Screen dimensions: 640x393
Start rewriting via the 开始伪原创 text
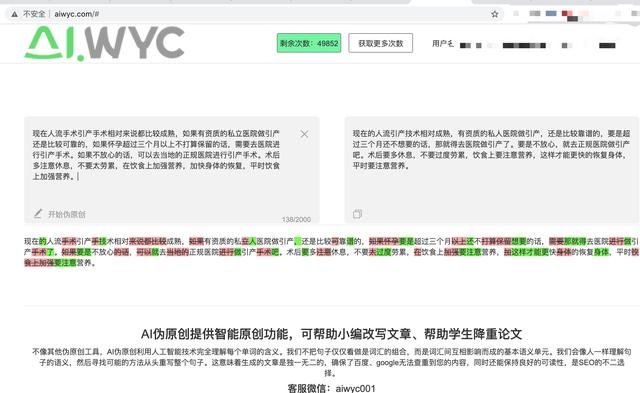point(67,214)
